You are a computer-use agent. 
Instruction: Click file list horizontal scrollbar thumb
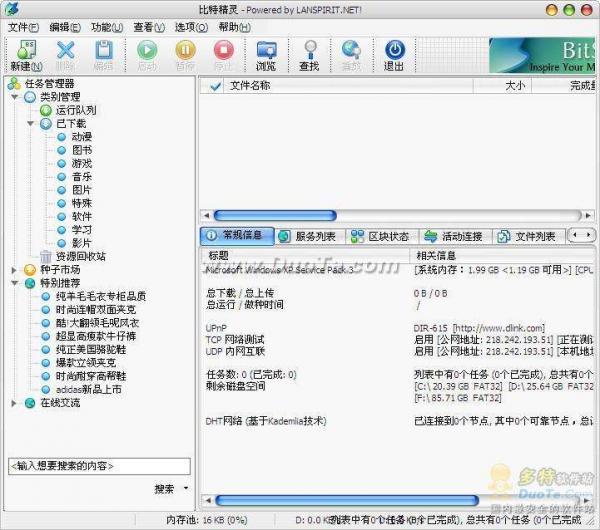click(x=275, y=215)
